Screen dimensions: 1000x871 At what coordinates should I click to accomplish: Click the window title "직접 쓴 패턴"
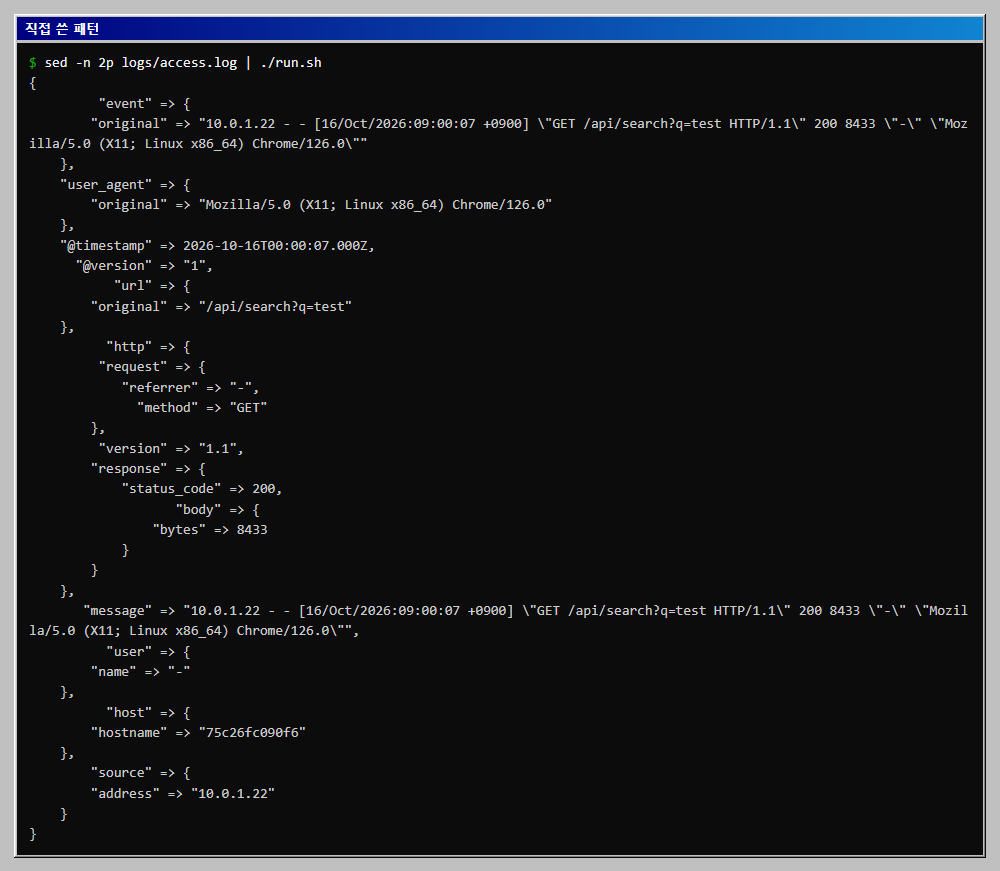(62, 29)
